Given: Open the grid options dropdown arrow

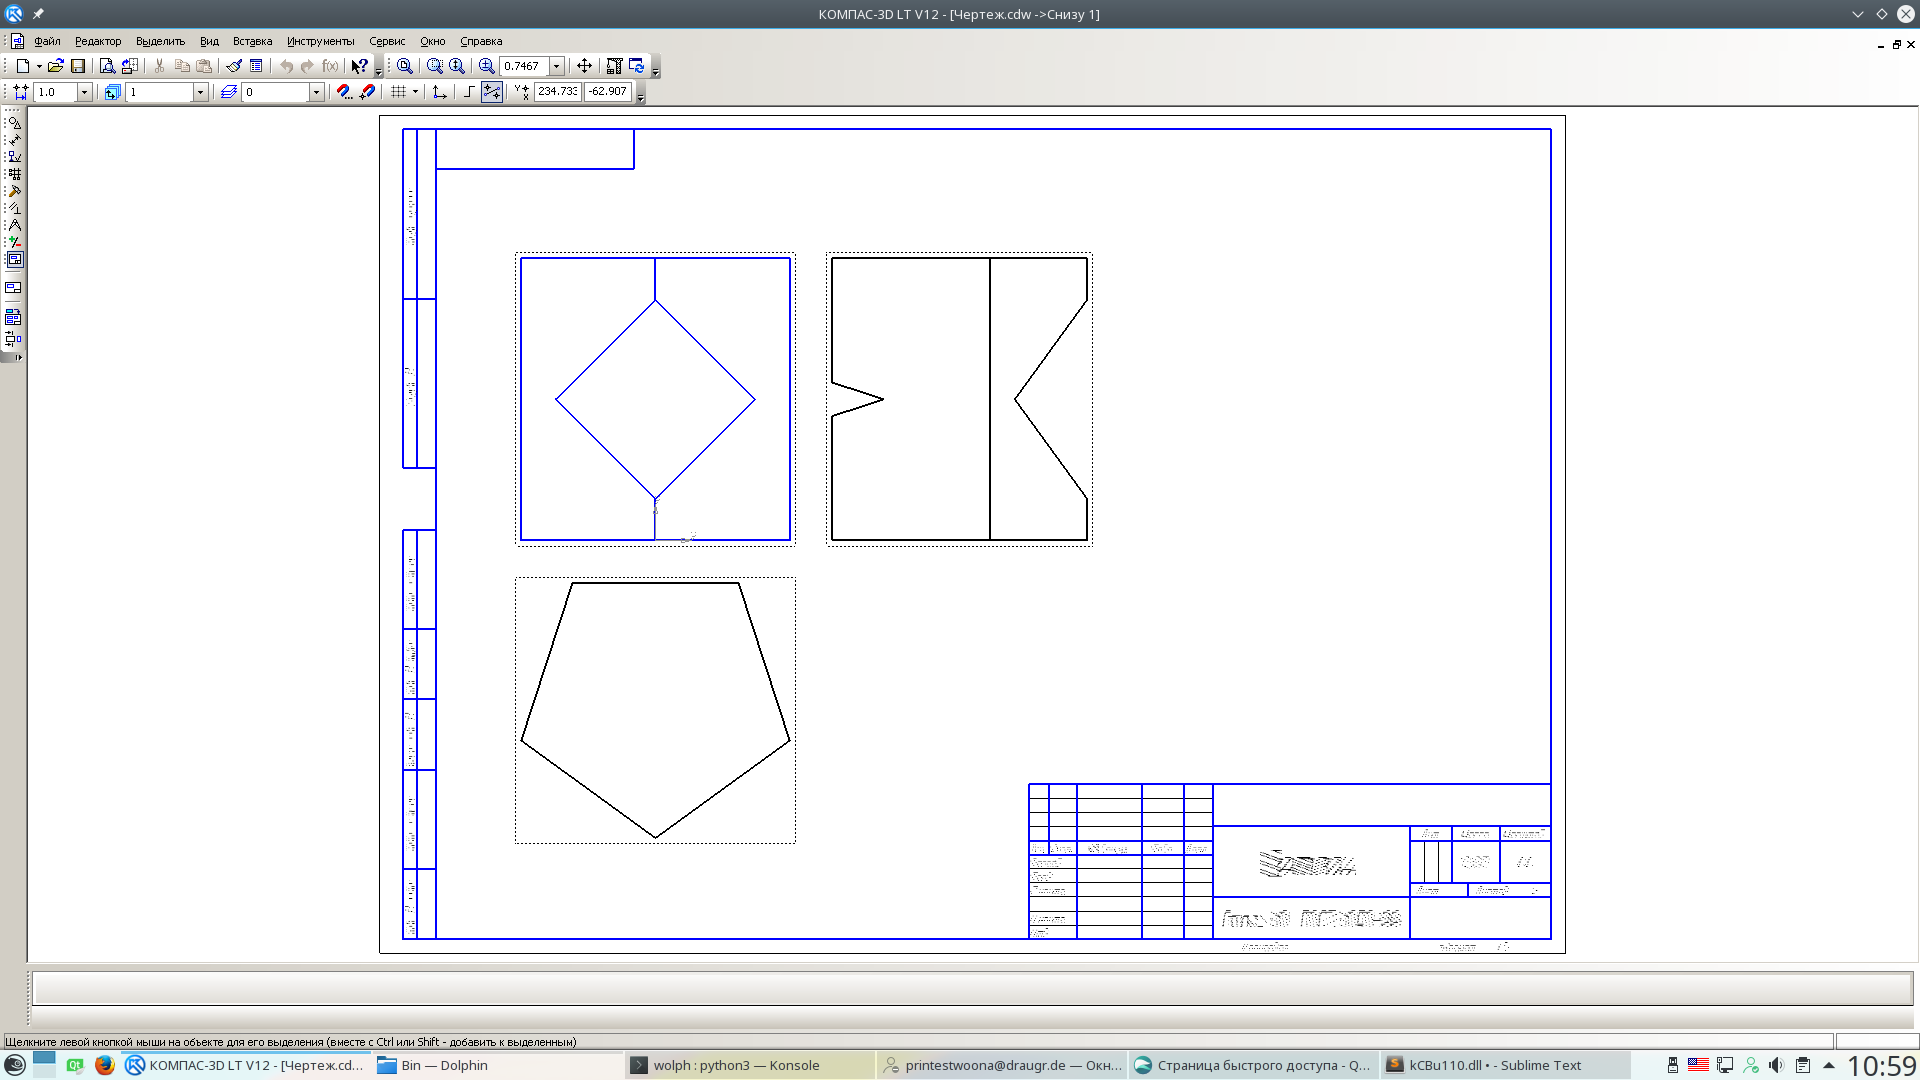Looking at the screenshot, I should [x=415, y=92].
